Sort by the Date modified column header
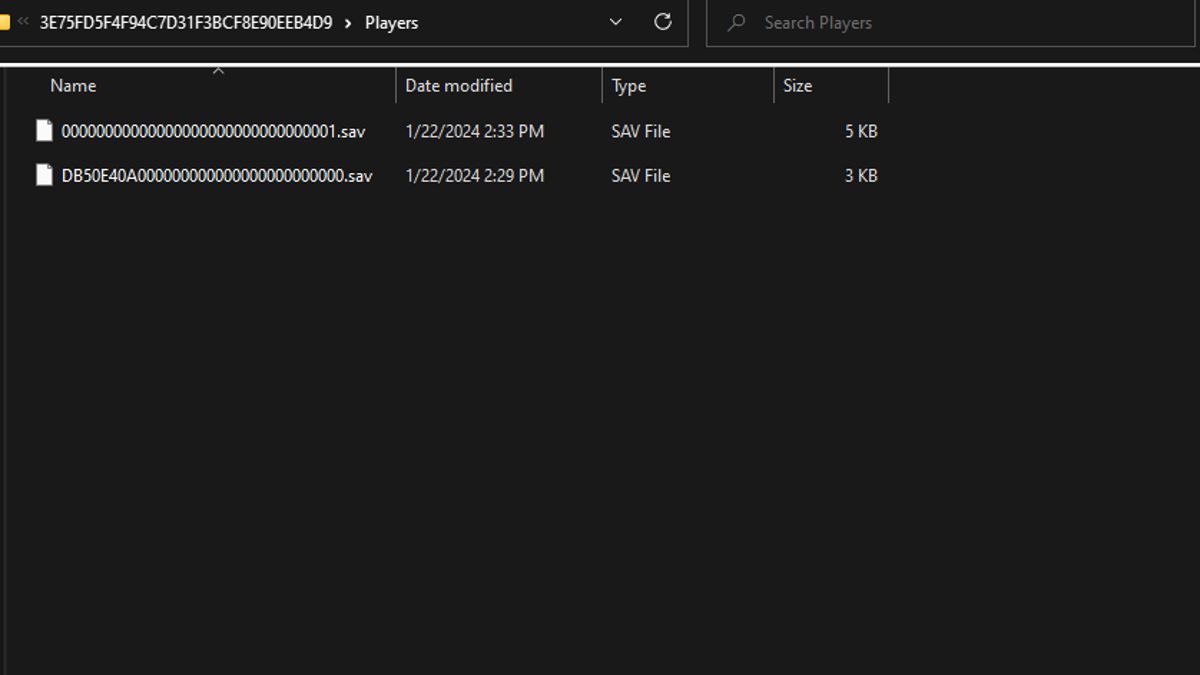 (x=458, y=86)
